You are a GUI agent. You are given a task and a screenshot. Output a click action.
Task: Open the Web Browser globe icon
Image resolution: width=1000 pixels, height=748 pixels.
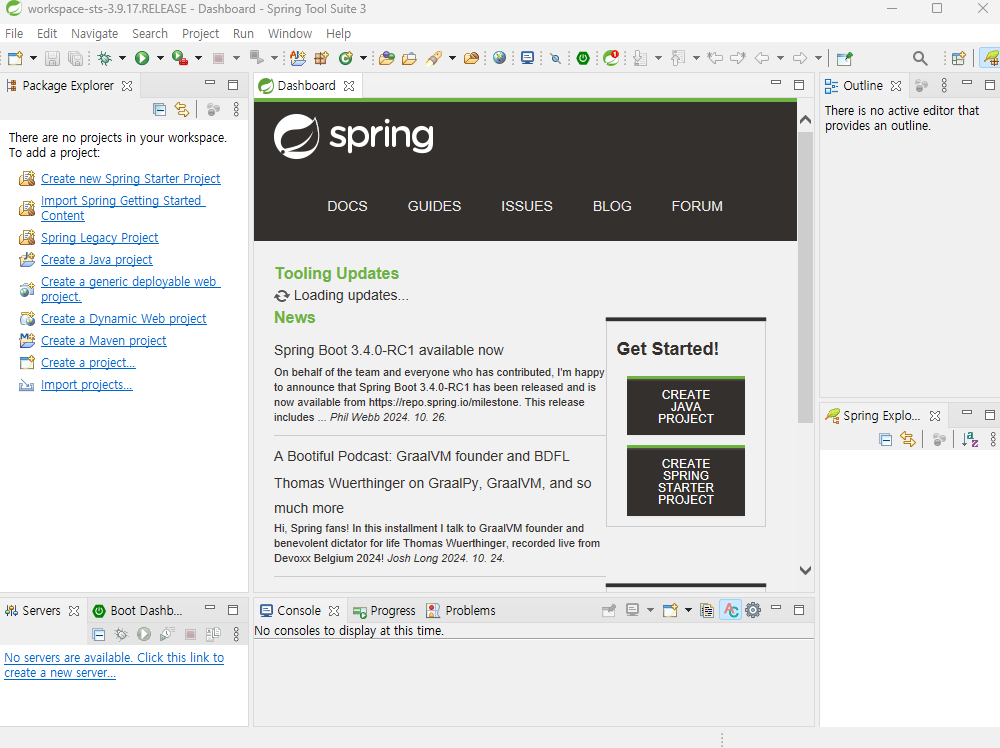point(499,58)
